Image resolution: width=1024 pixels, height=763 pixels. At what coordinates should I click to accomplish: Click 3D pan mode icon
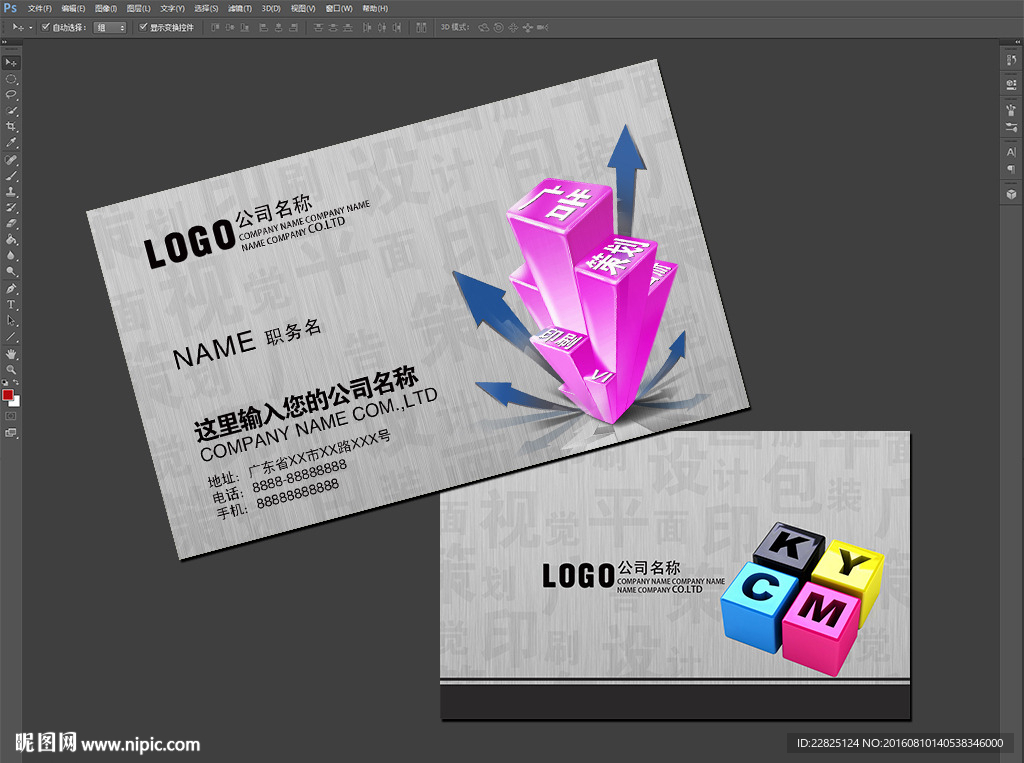pos(513,27)
